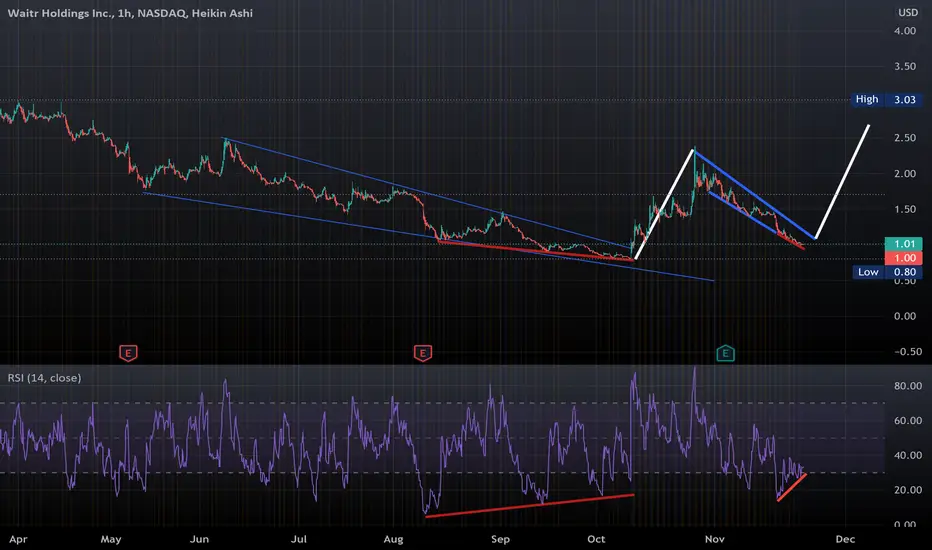The image size is (932, 550).
Task: Click the green 1.01 current price tag
Action: [903, 244]
